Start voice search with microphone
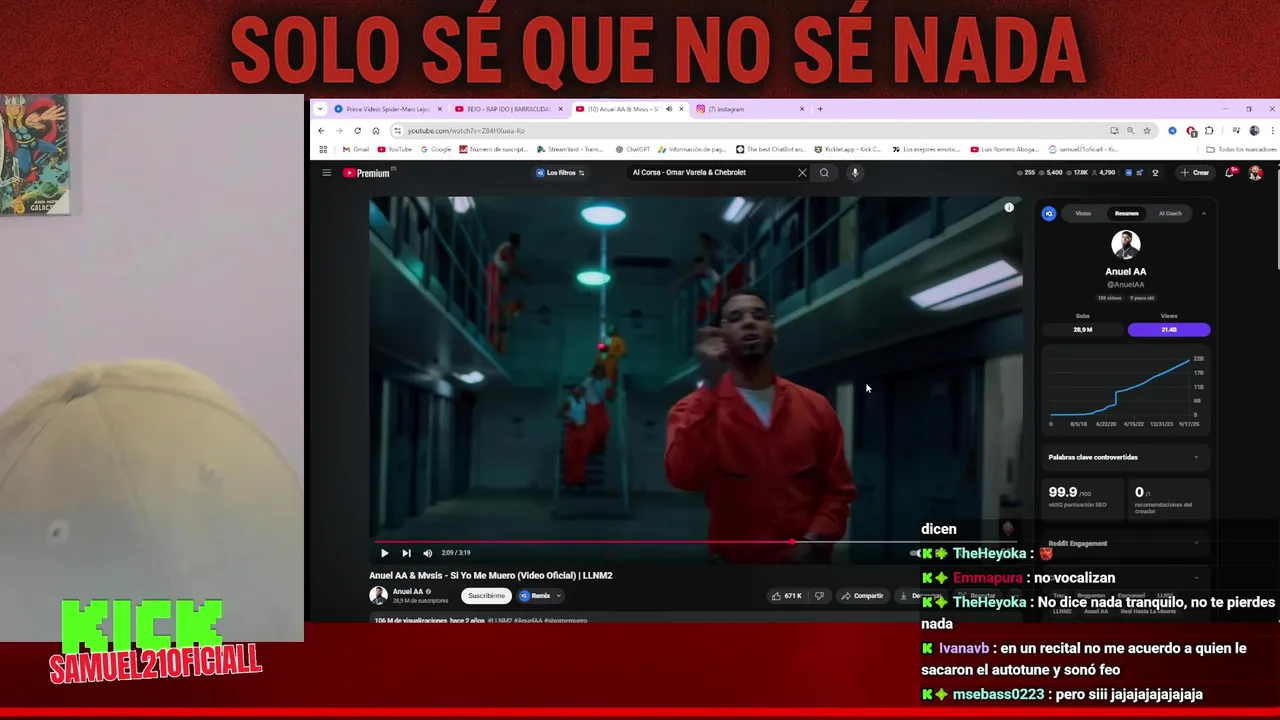 coord(855,173)
